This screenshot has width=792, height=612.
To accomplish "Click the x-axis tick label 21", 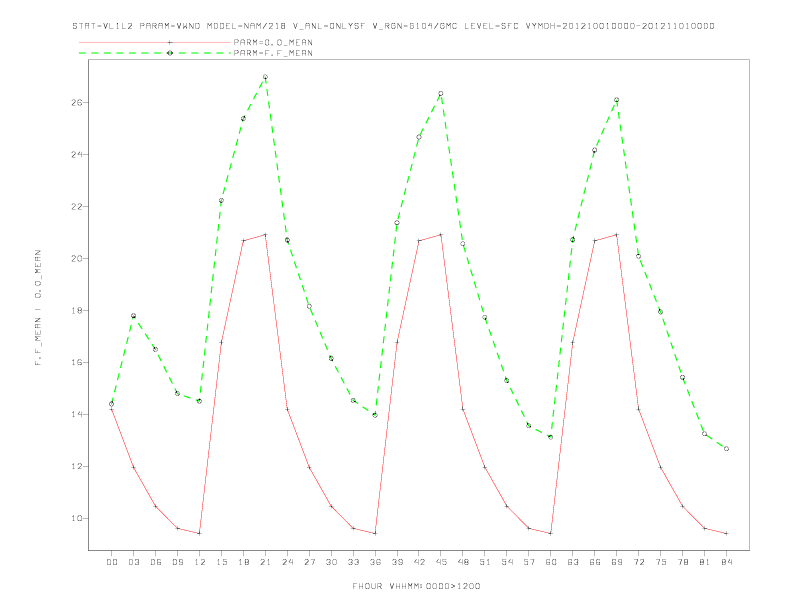I will click(265, 562).
